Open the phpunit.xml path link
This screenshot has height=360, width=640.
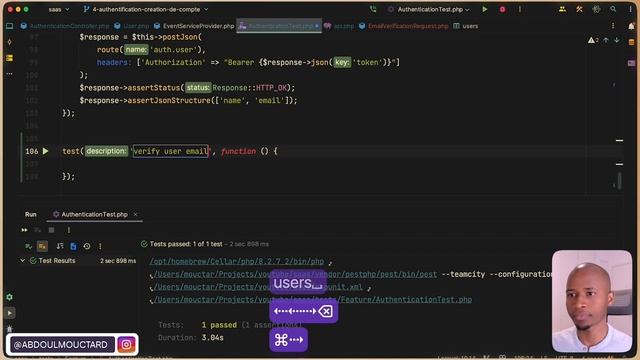[258, 287]
